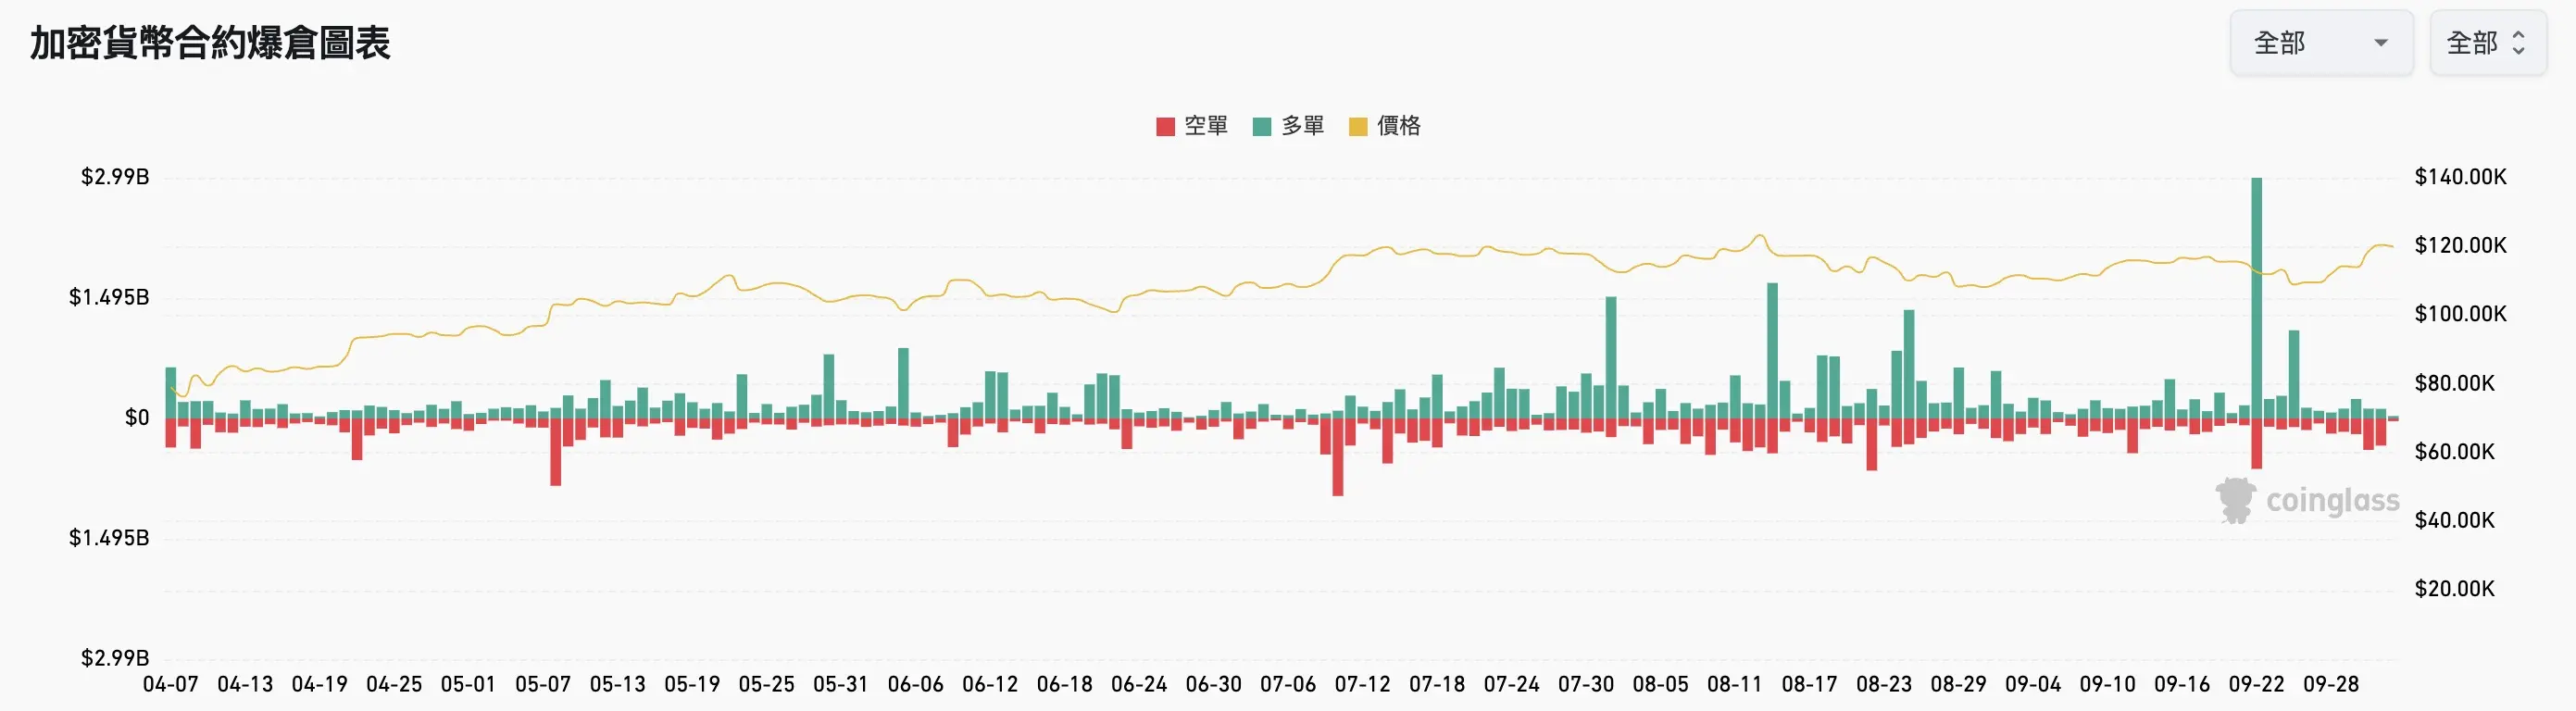
Task: Click the 04-07 date label on x-axis
Action: tap(171, 685)
